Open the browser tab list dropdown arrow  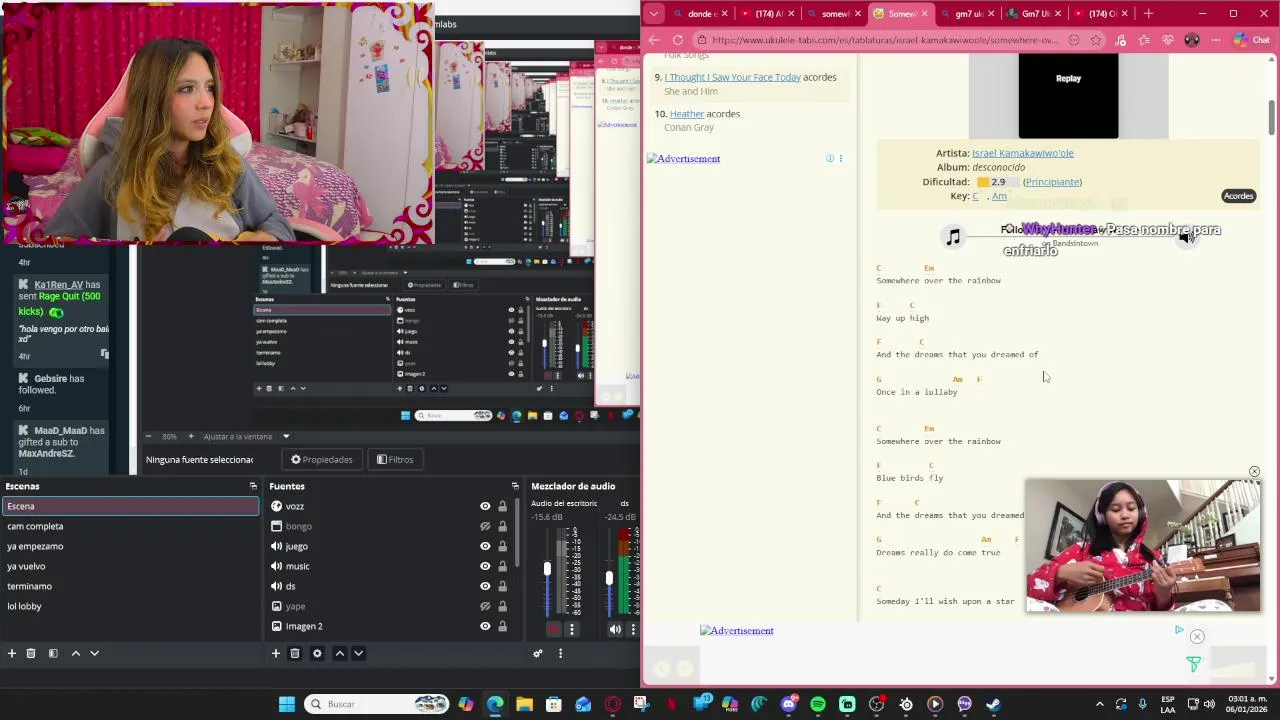pyautogui.click(x=654, y=14)
